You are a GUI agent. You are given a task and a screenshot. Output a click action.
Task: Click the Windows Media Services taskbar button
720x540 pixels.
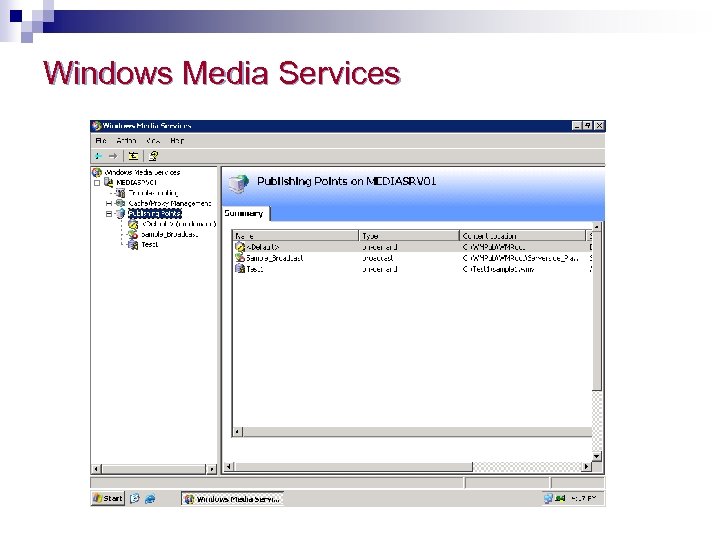tap(232, 499)
